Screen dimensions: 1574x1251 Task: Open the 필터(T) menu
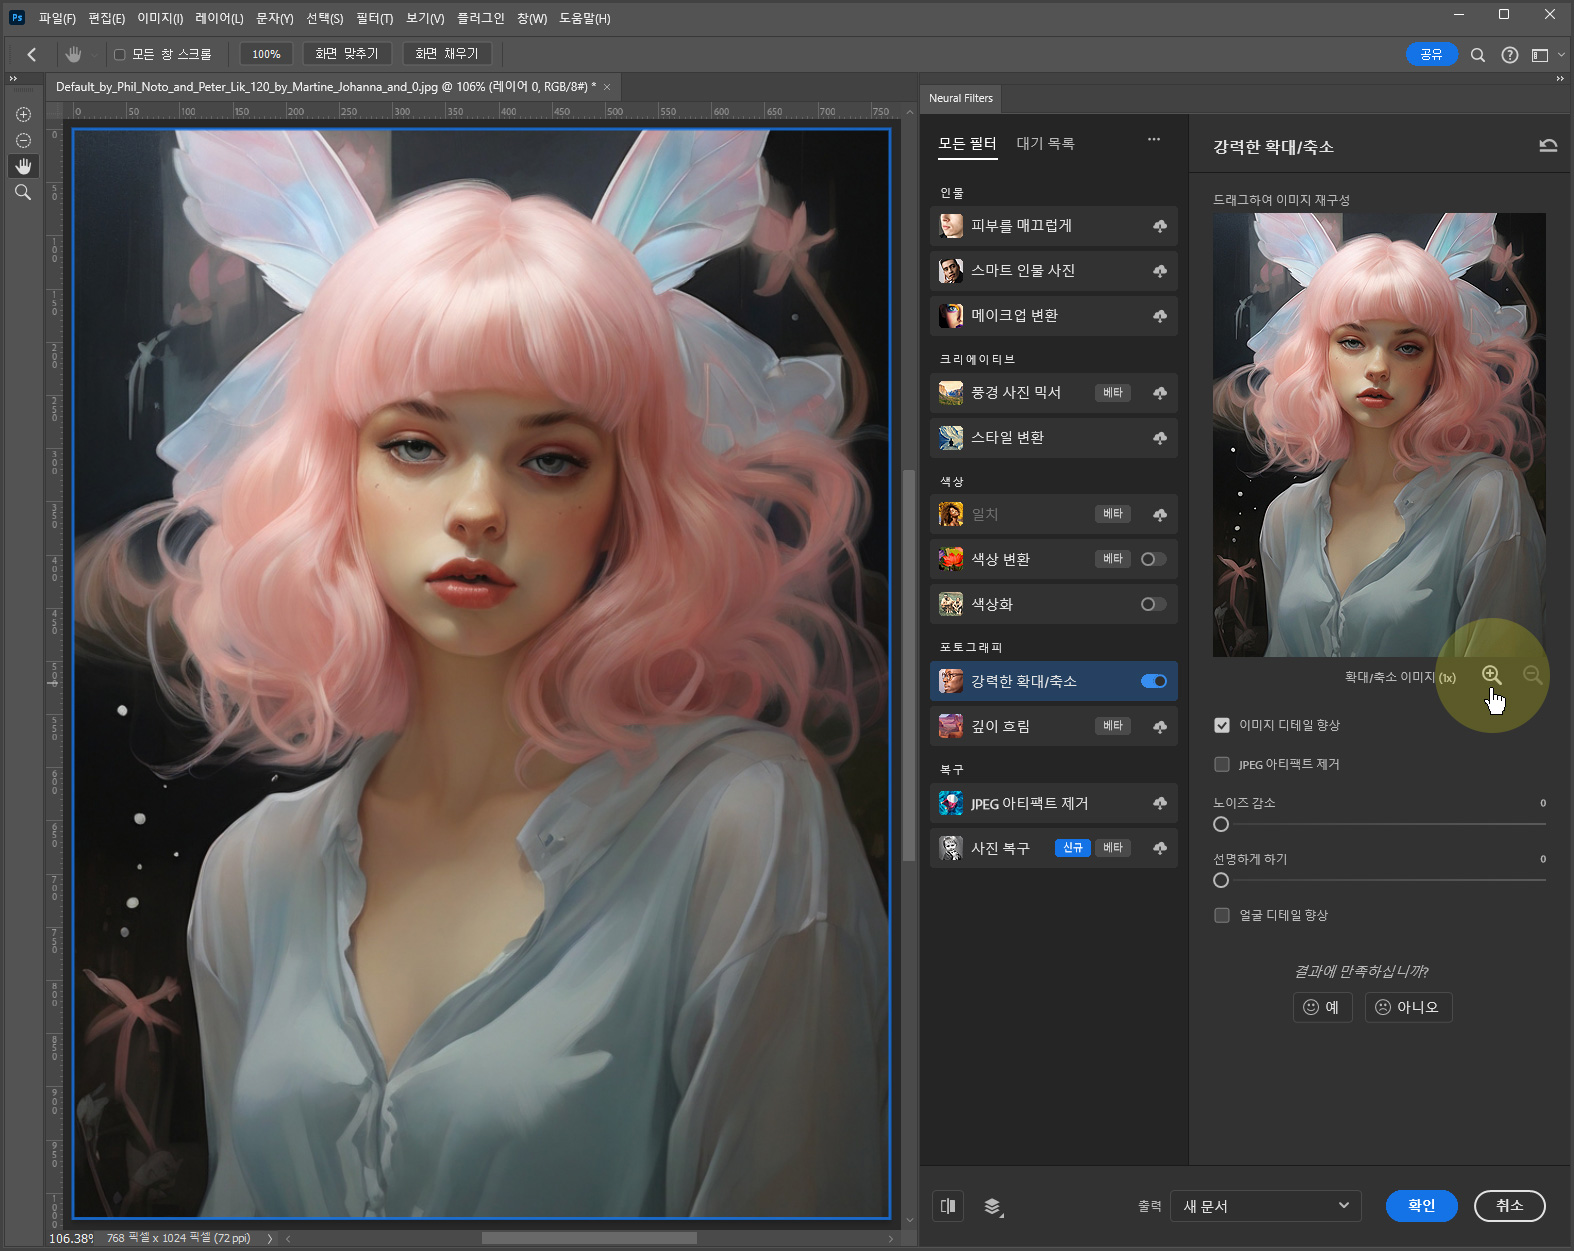[375, 18]
